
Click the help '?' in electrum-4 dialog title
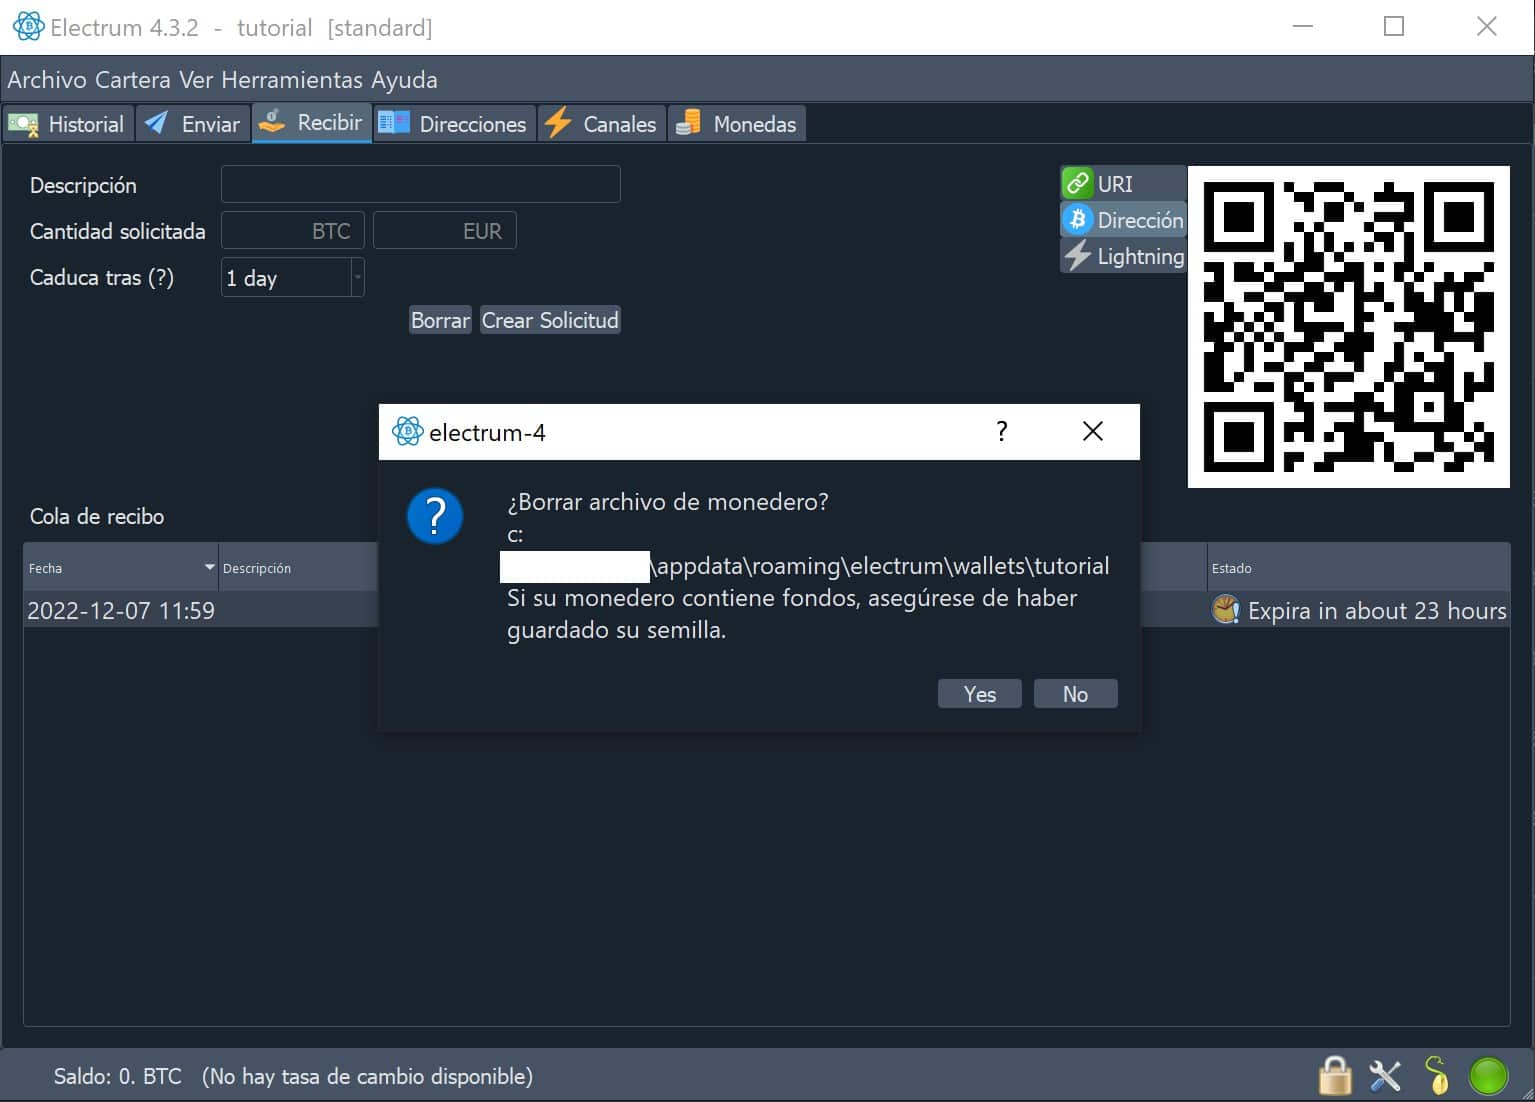pos(1001,431)
